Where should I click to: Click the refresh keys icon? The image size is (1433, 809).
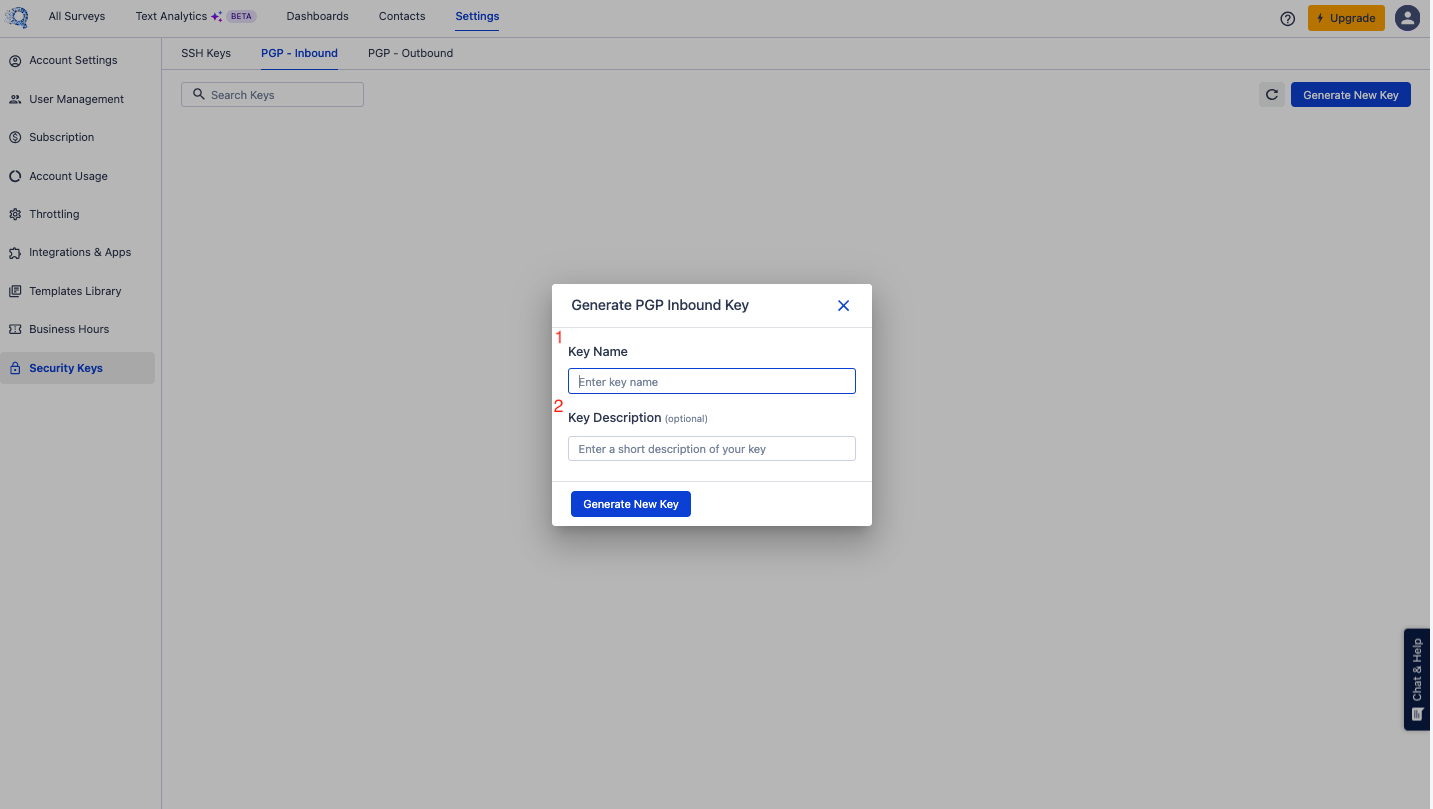coord(1271,95)
